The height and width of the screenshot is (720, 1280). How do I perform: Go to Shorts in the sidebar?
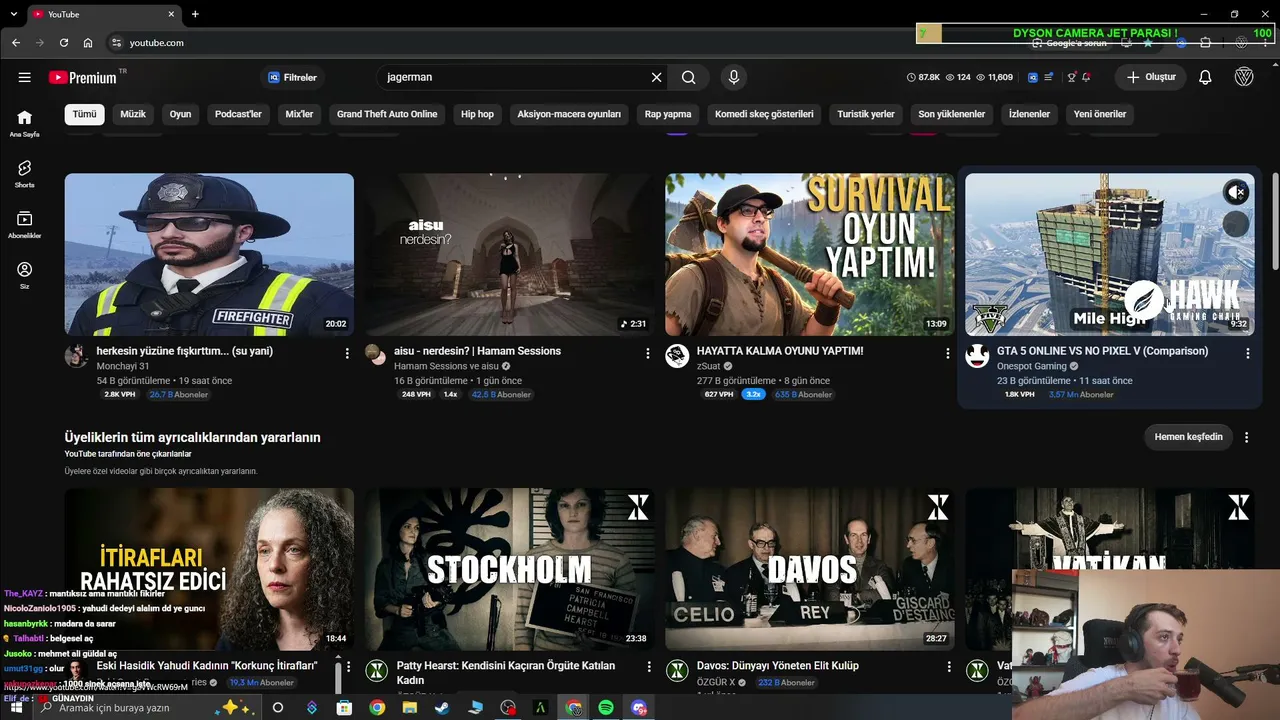pyautogui.click(x=24, y=173)
